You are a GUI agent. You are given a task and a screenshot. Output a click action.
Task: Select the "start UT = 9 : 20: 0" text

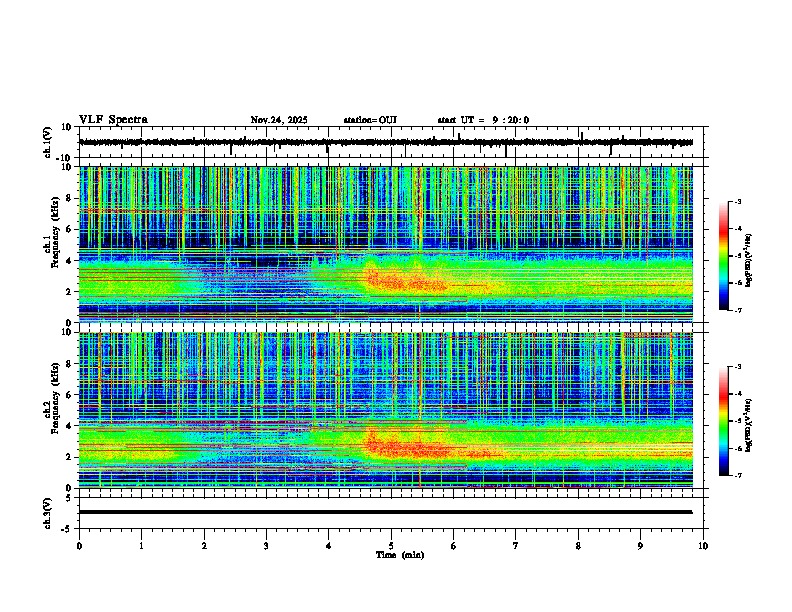click(x=483, y=120)
